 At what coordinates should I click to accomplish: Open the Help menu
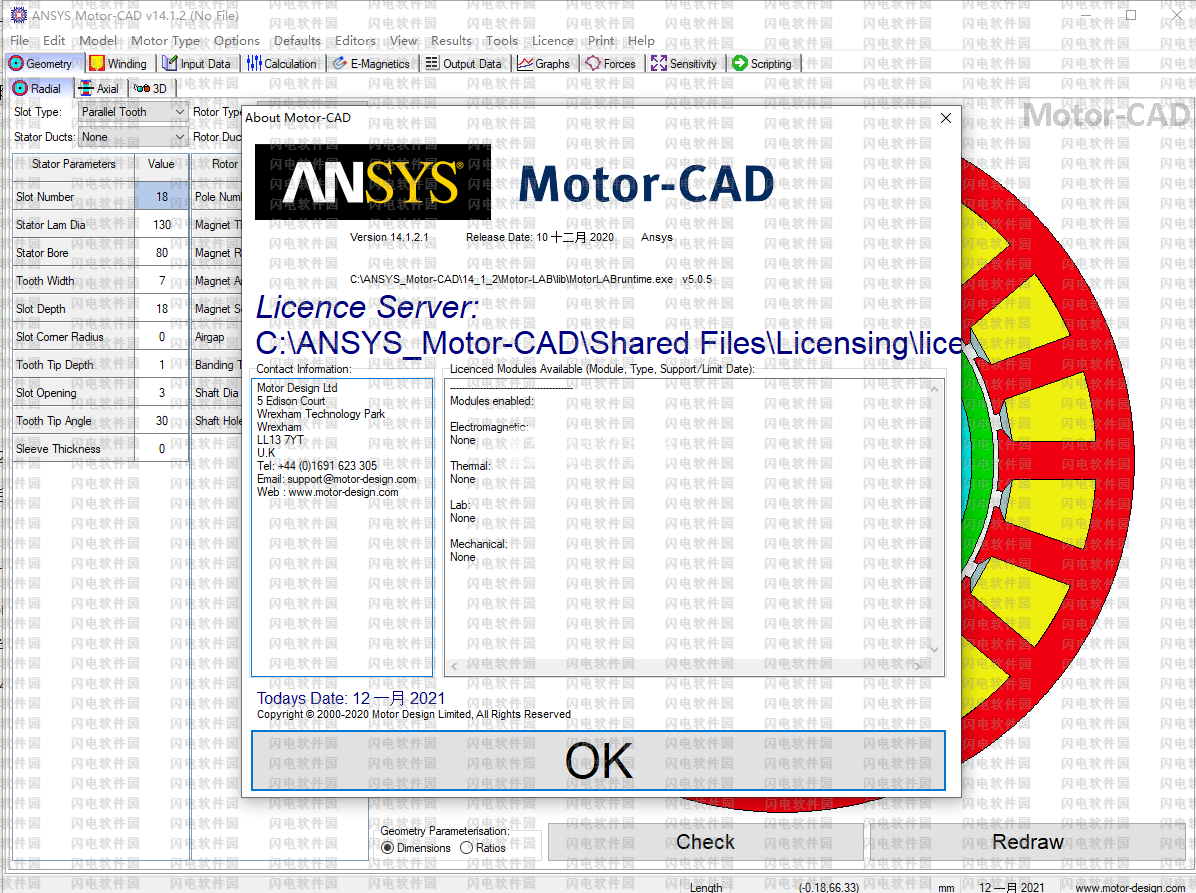(641, 40)
